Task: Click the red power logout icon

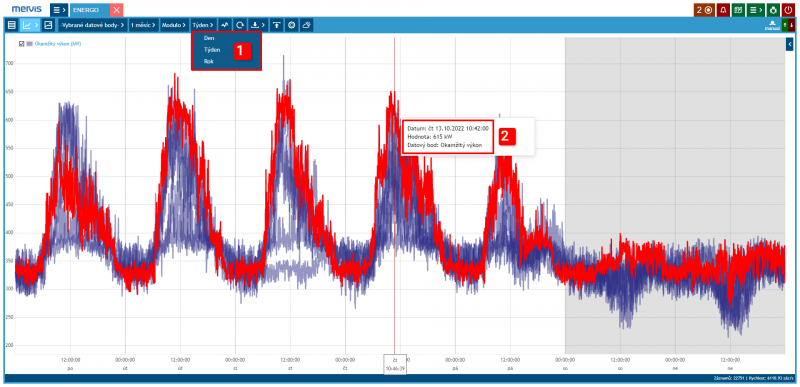Action: tap(788, 9)
